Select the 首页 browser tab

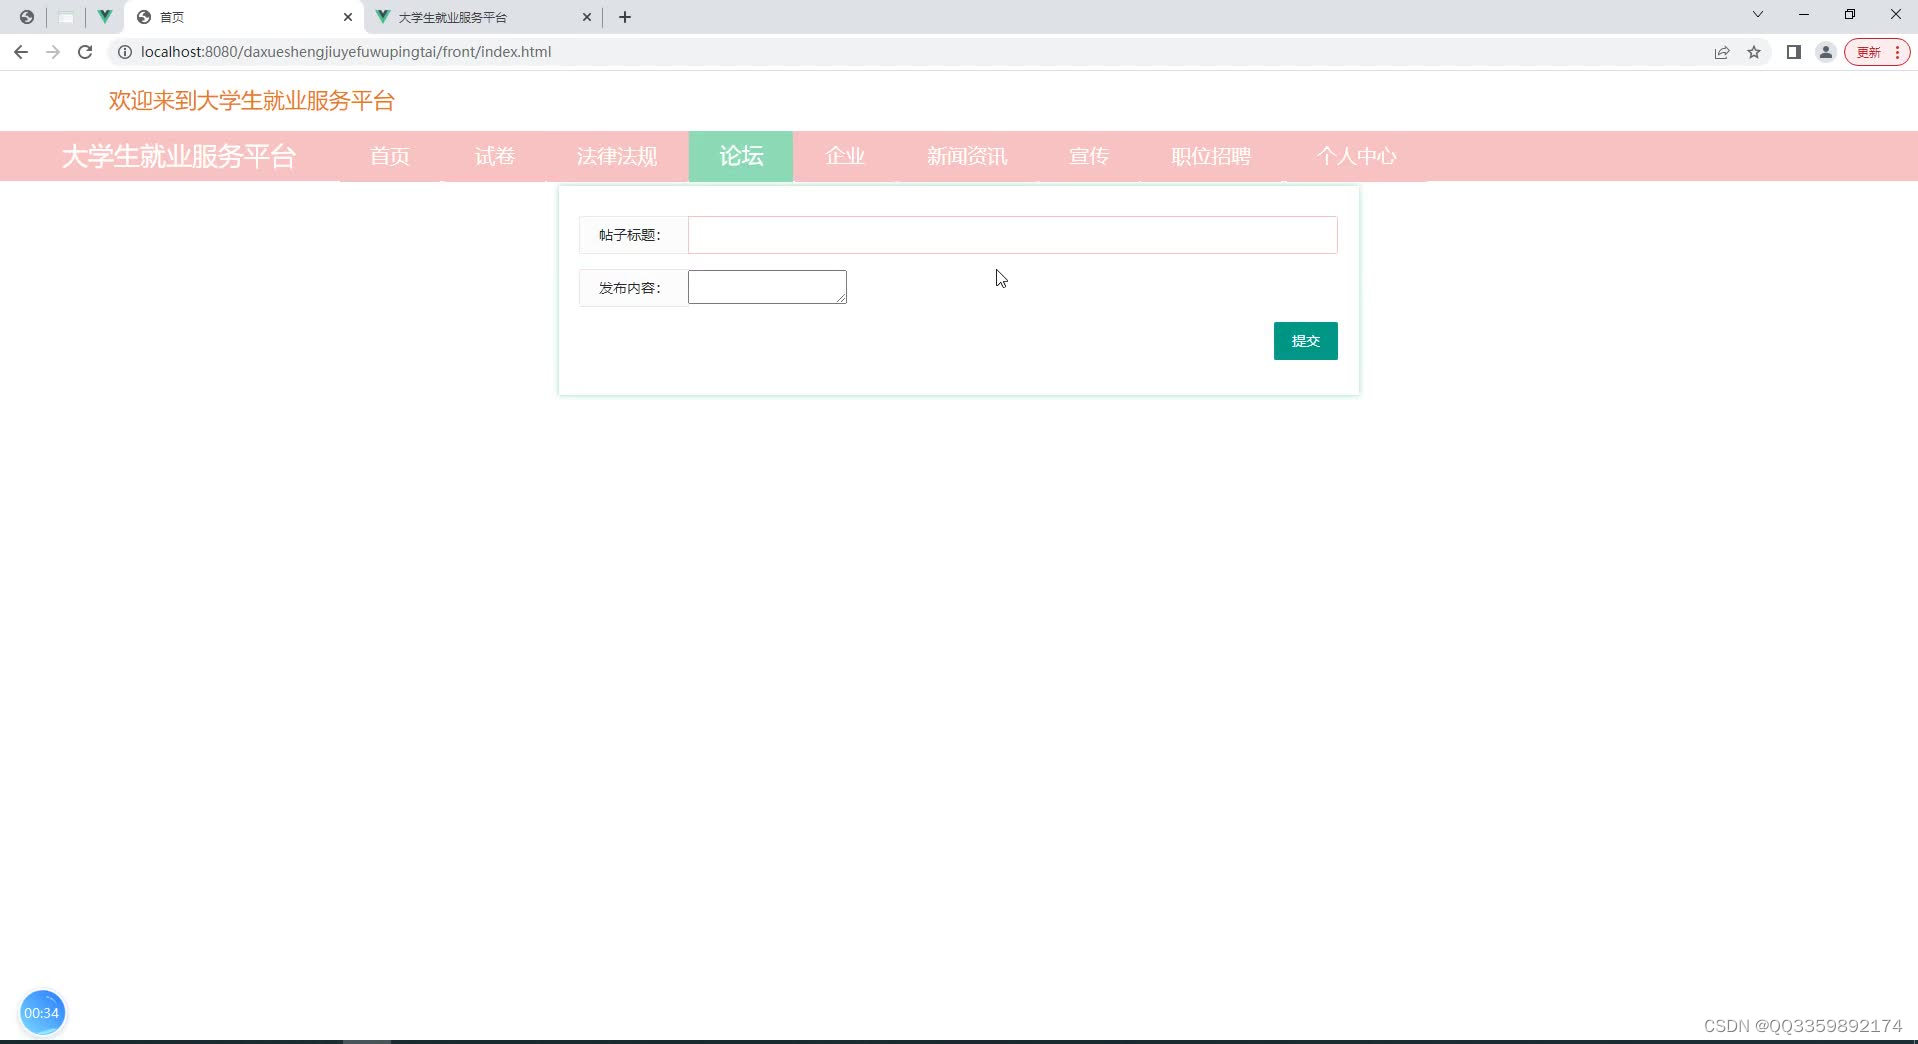(x=244, y=17)
